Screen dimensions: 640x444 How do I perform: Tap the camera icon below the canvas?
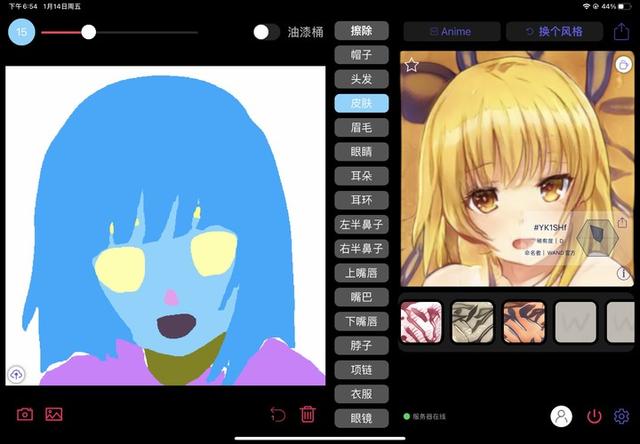tap(25, 414)
